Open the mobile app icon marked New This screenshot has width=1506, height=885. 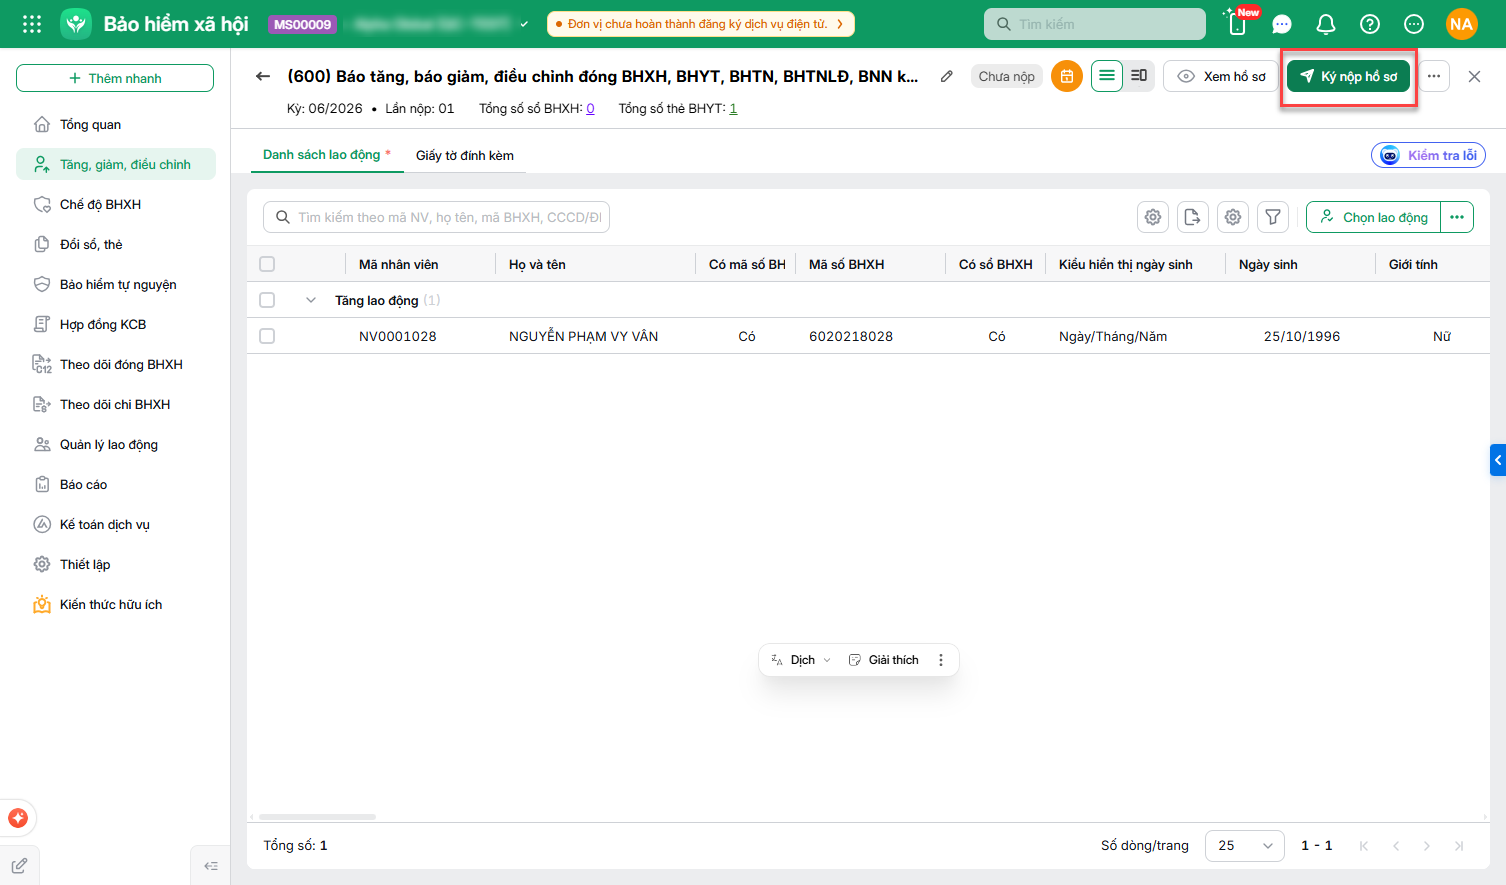[1237, 23]
